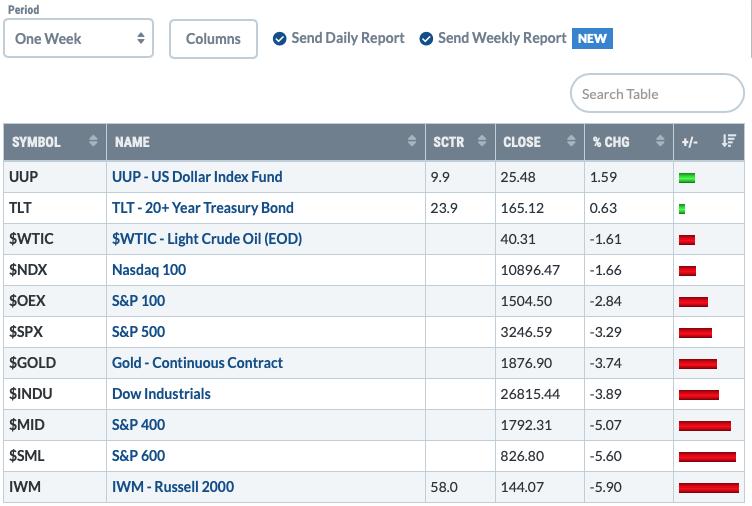752x506 pixels.
Task: Click close value 10896.47
Action: coord(530,270)
